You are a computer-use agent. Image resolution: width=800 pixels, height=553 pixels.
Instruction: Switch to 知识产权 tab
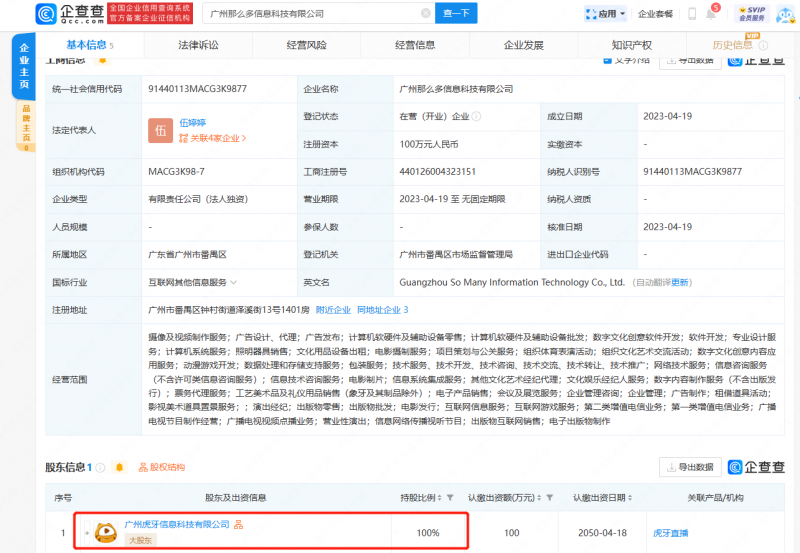(632, 45)
